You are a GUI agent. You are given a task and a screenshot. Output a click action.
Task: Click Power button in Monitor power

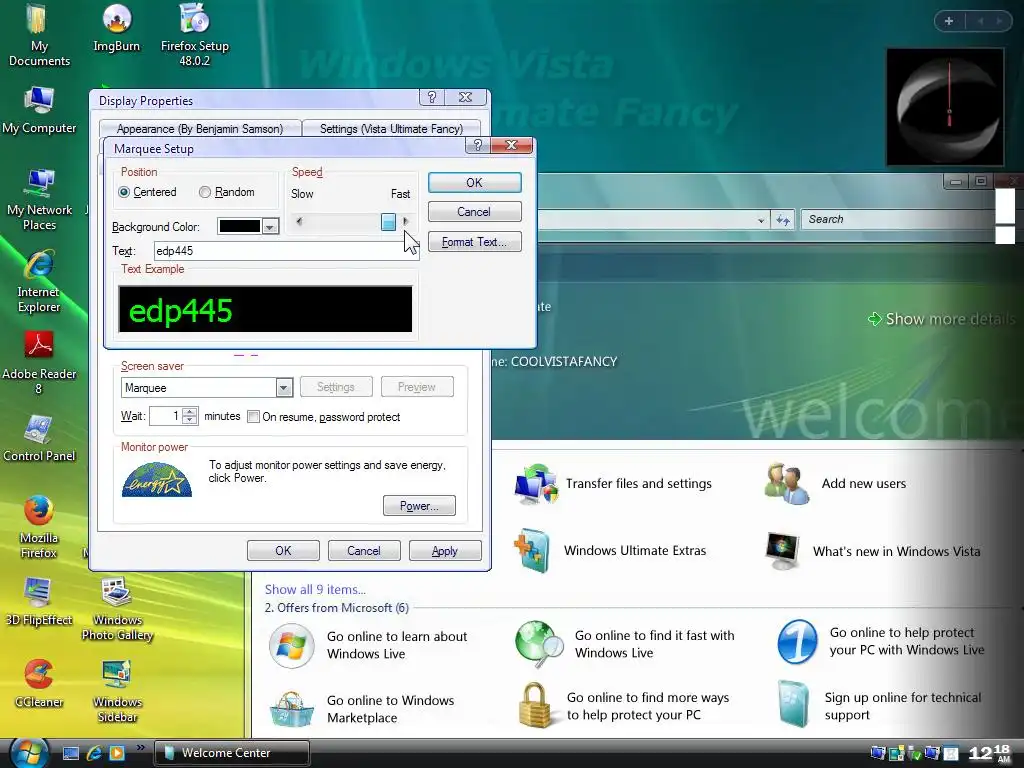pyautogui.click(x=419, y=505)
